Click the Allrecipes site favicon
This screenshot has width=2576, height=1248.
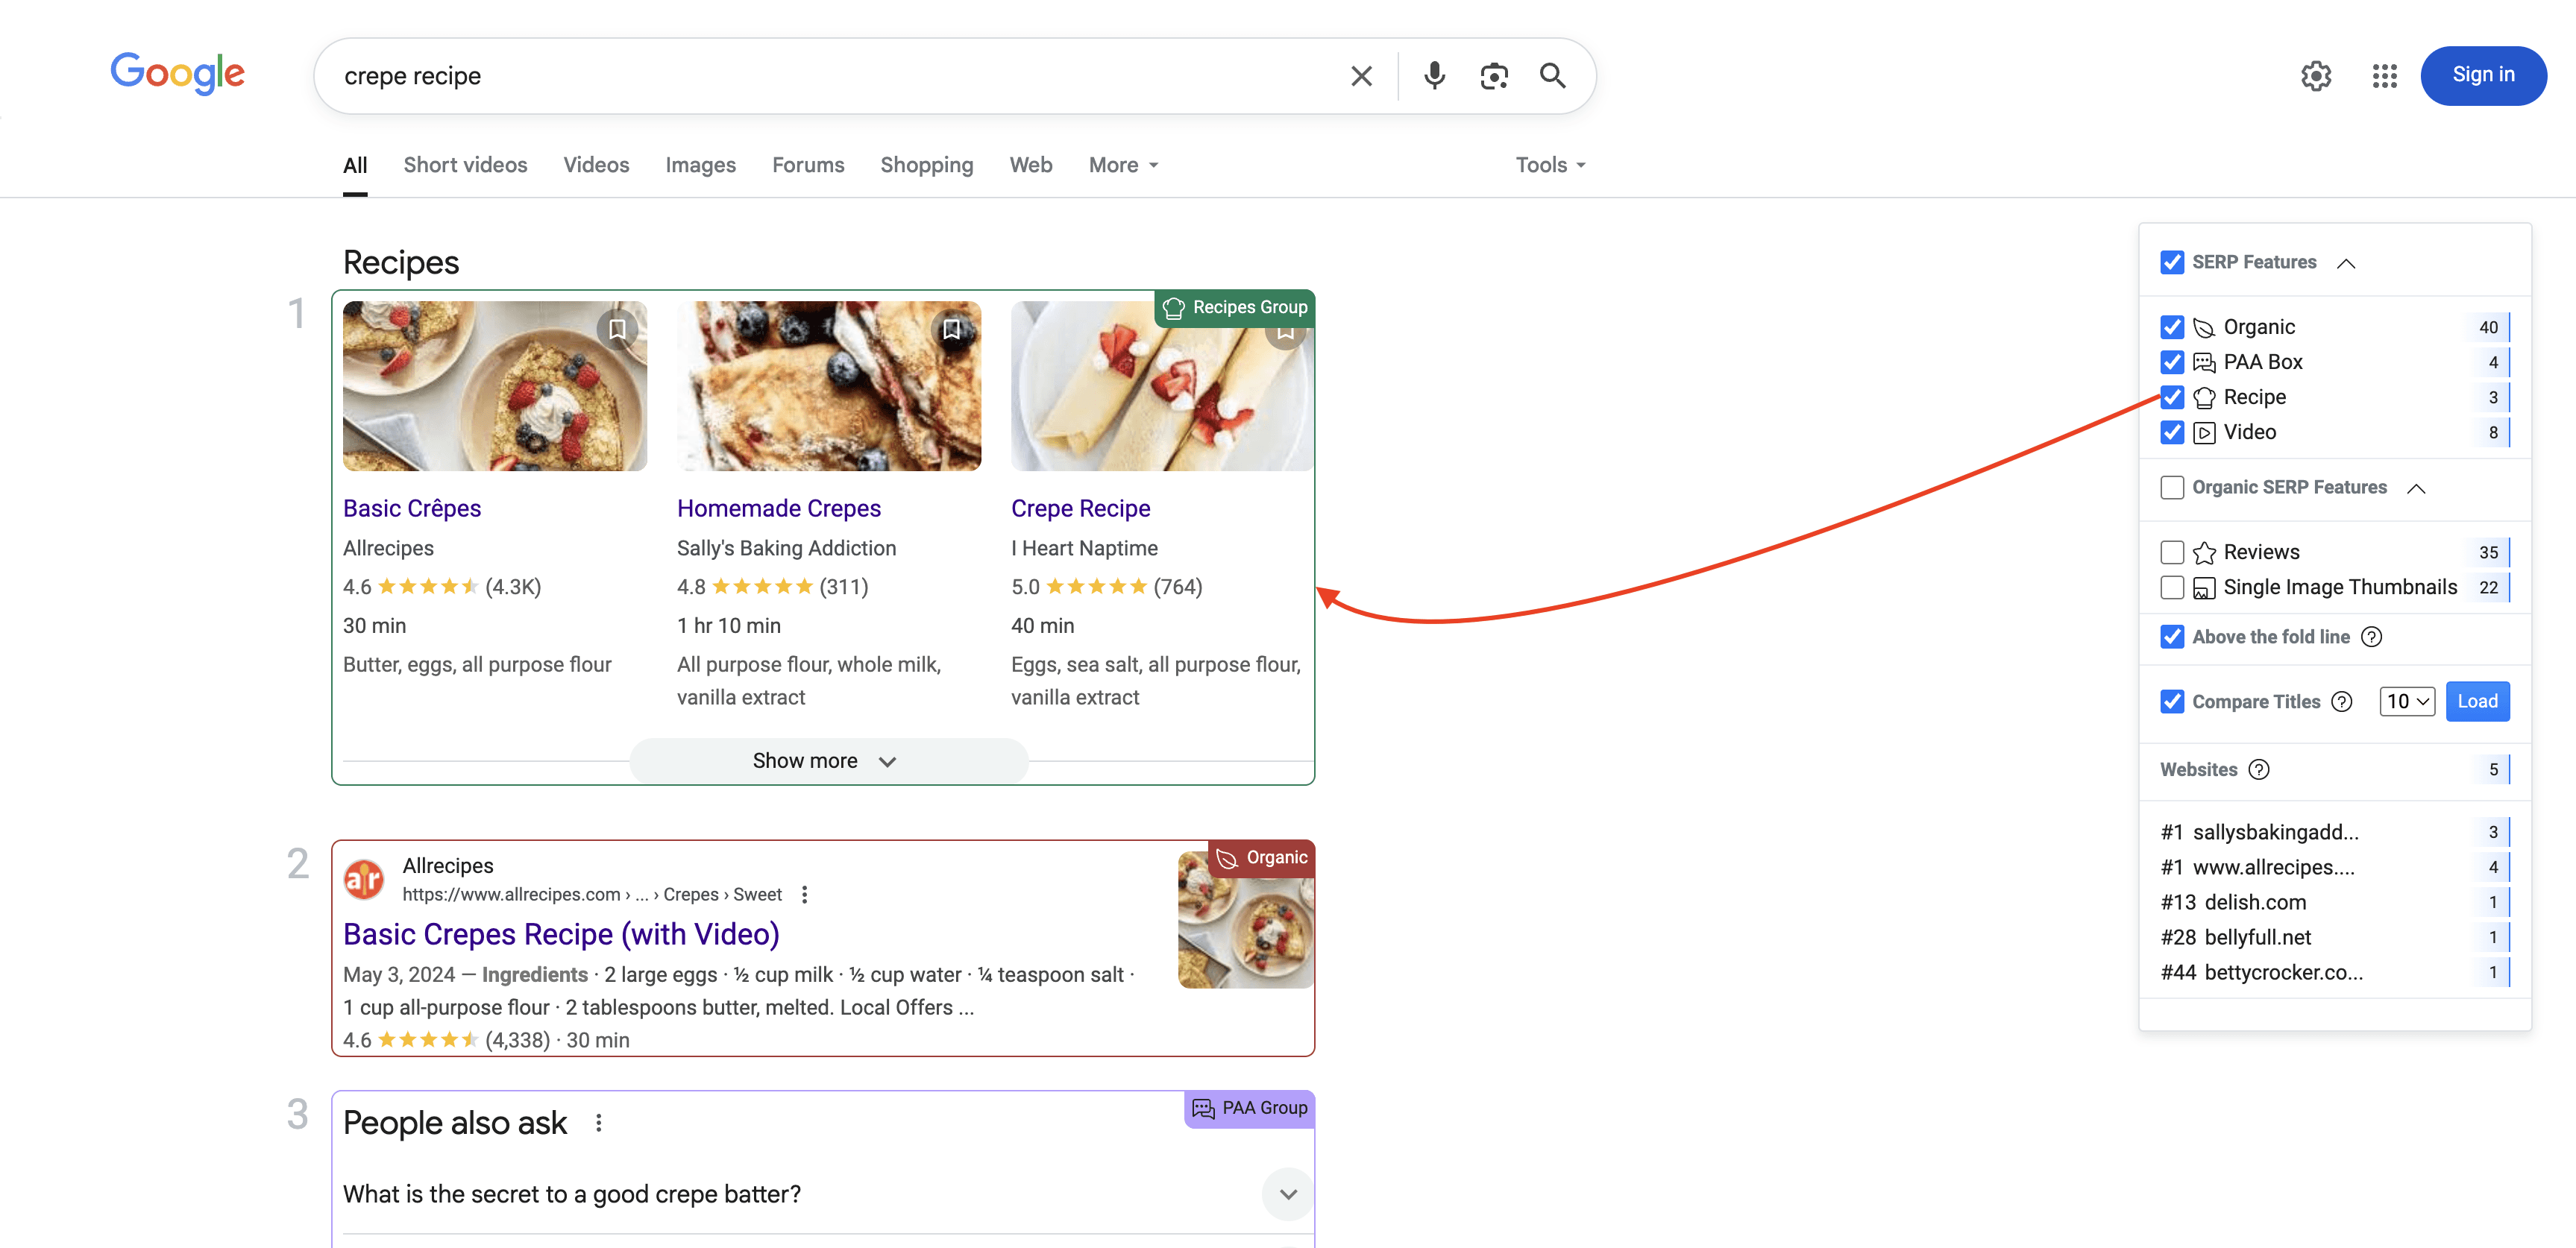point(364,879)
